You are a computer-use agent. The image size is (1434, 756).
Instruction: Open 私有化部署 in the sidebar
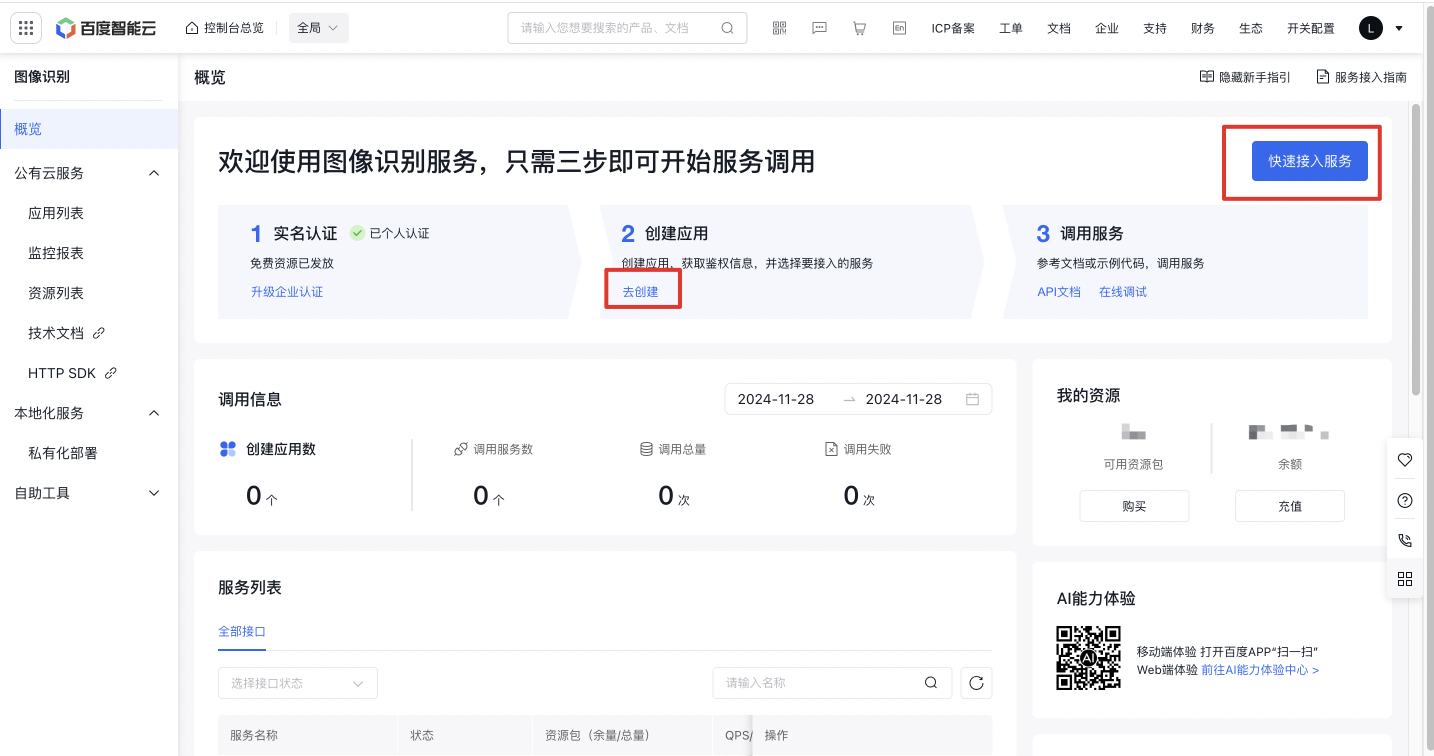[x=63, y=453]
